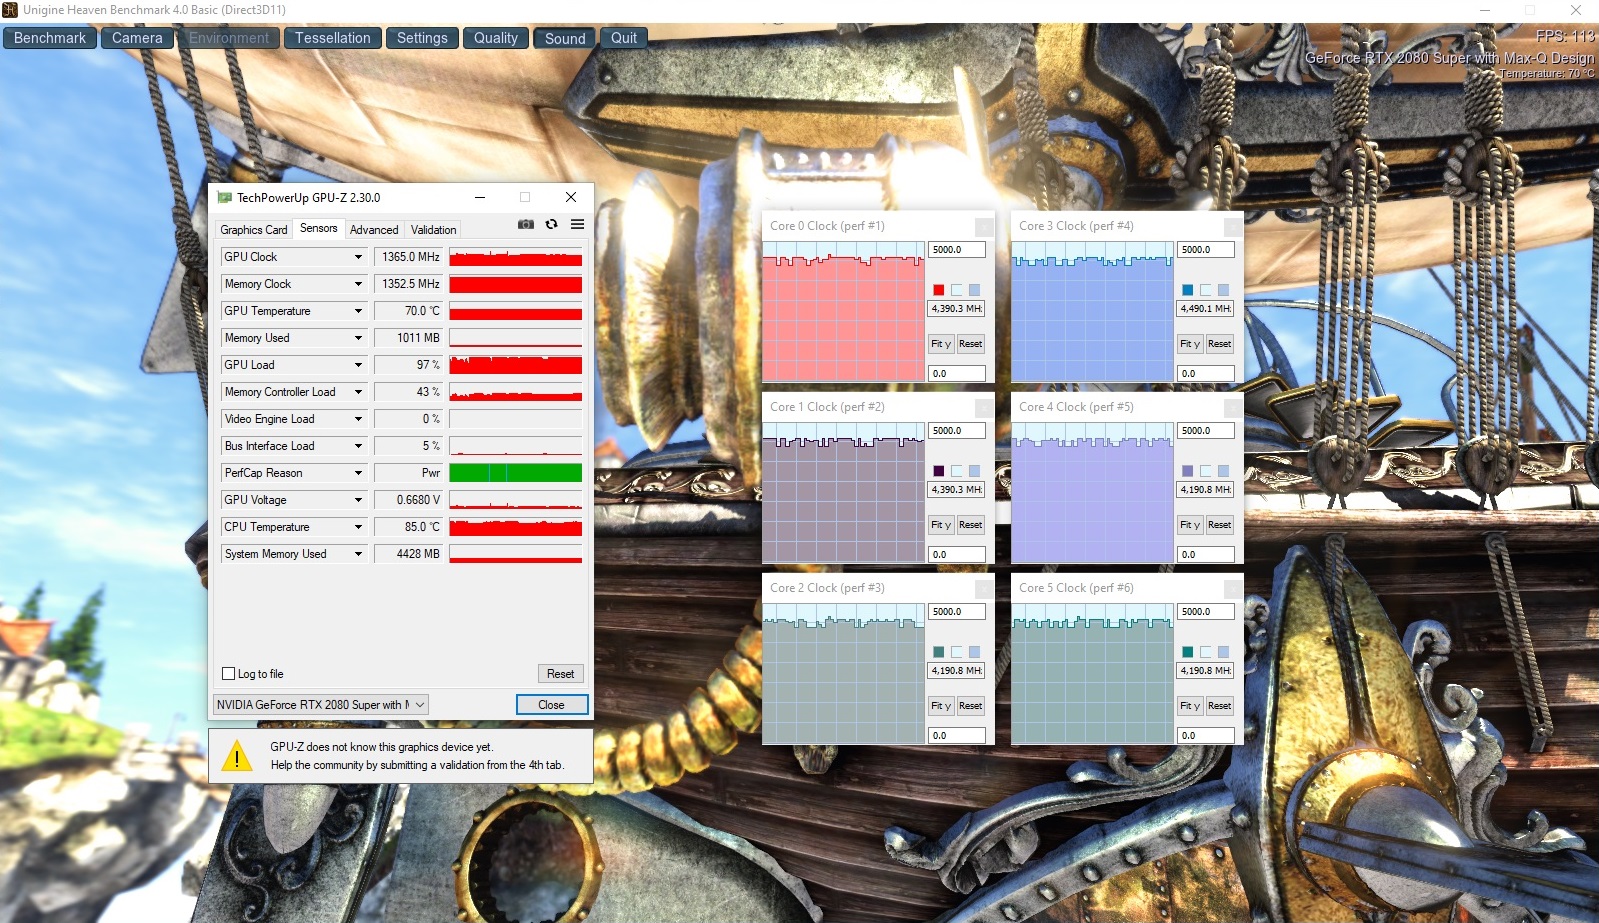Click the Core 0 Clock minimum field 0.0
Image resolution: width=1599 pixels, height=923 pixels.
tap(957, 374)
